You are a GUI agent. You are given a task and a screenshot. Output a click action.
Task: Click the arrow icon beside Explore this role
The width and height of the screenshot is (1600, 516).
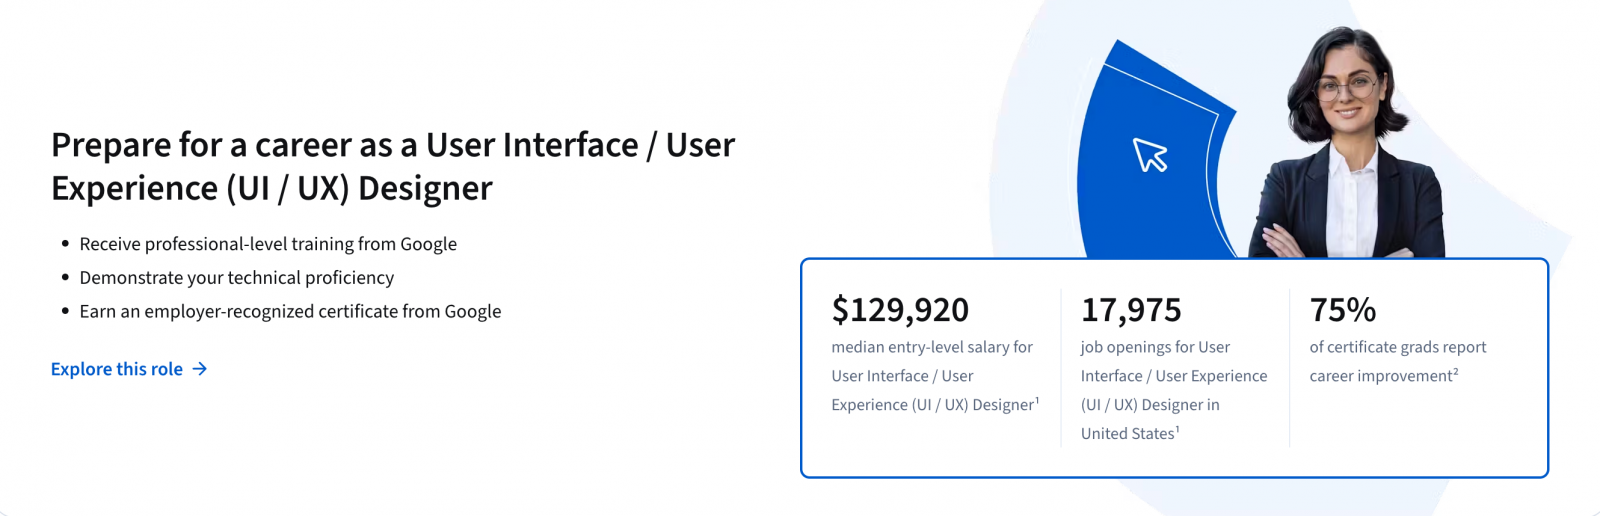(200, 369)
